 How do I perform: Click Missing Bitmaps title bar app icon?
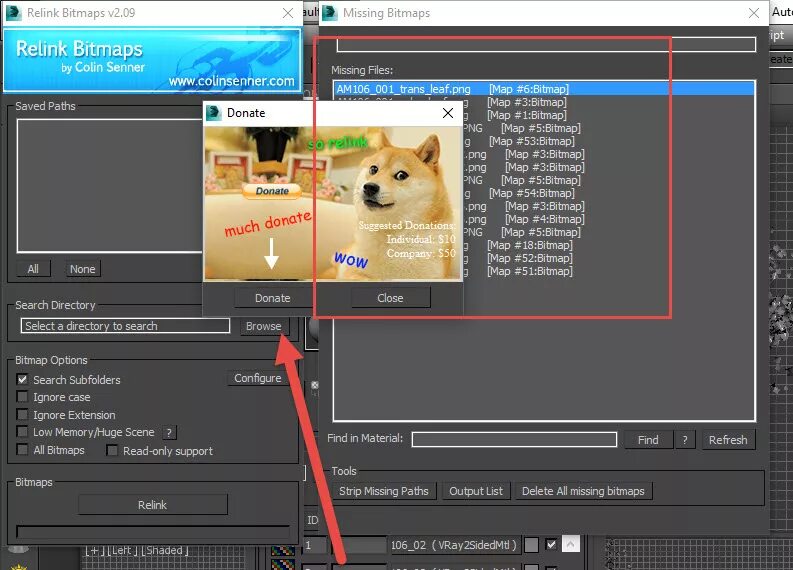coord(330,13)
